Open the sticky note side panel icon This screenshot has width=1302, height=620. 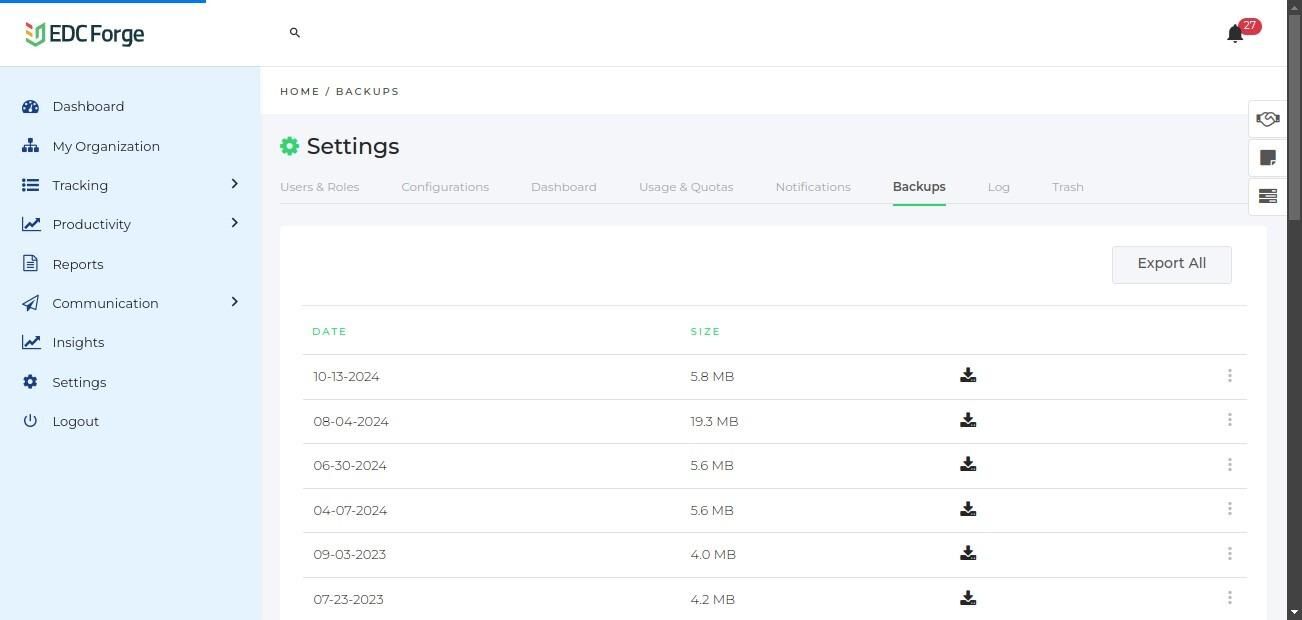[x=1267, y=158]
